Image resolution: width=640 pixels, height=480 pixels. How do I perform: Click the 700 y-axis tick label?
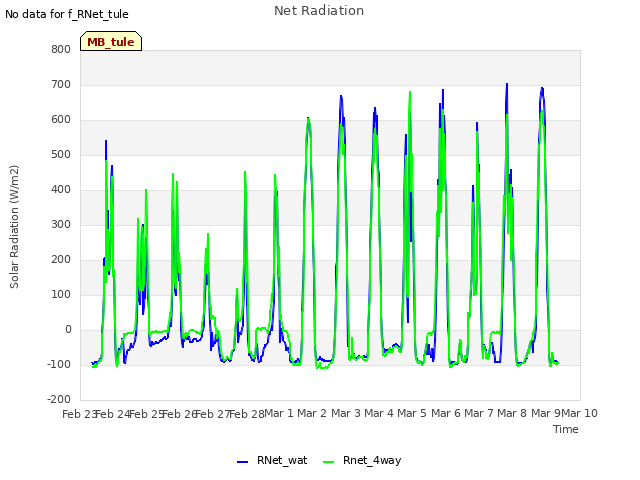[61, 84]
